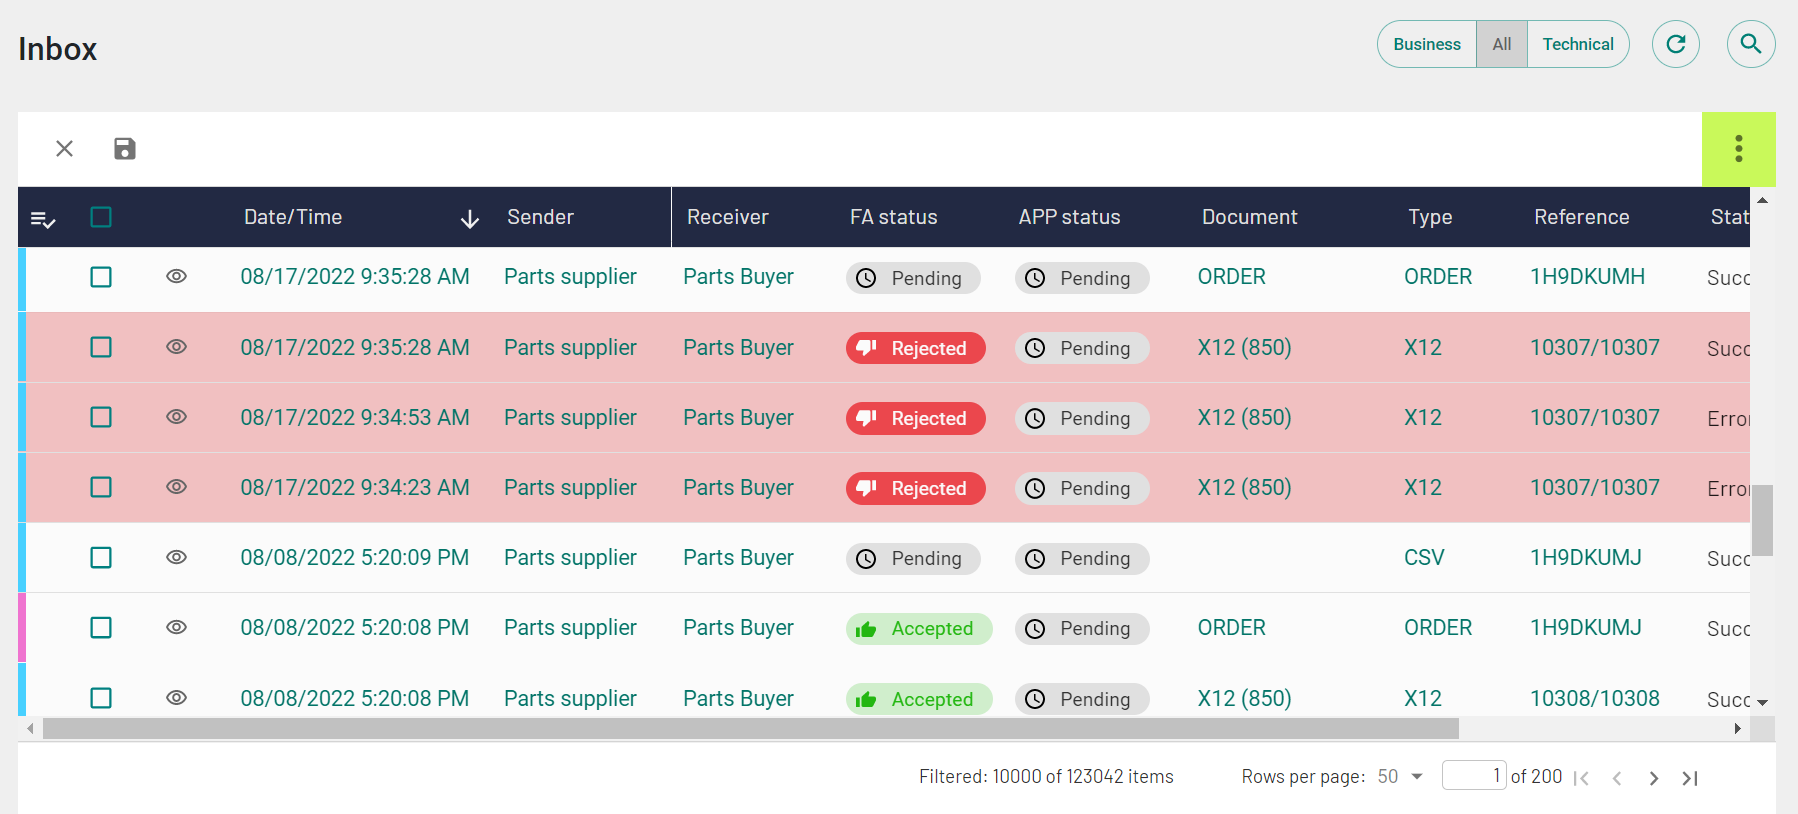Click the scroll right arrow of horizontal scrollbar
This screenshot has width=1798, height=814.
tap(1738, 729)
